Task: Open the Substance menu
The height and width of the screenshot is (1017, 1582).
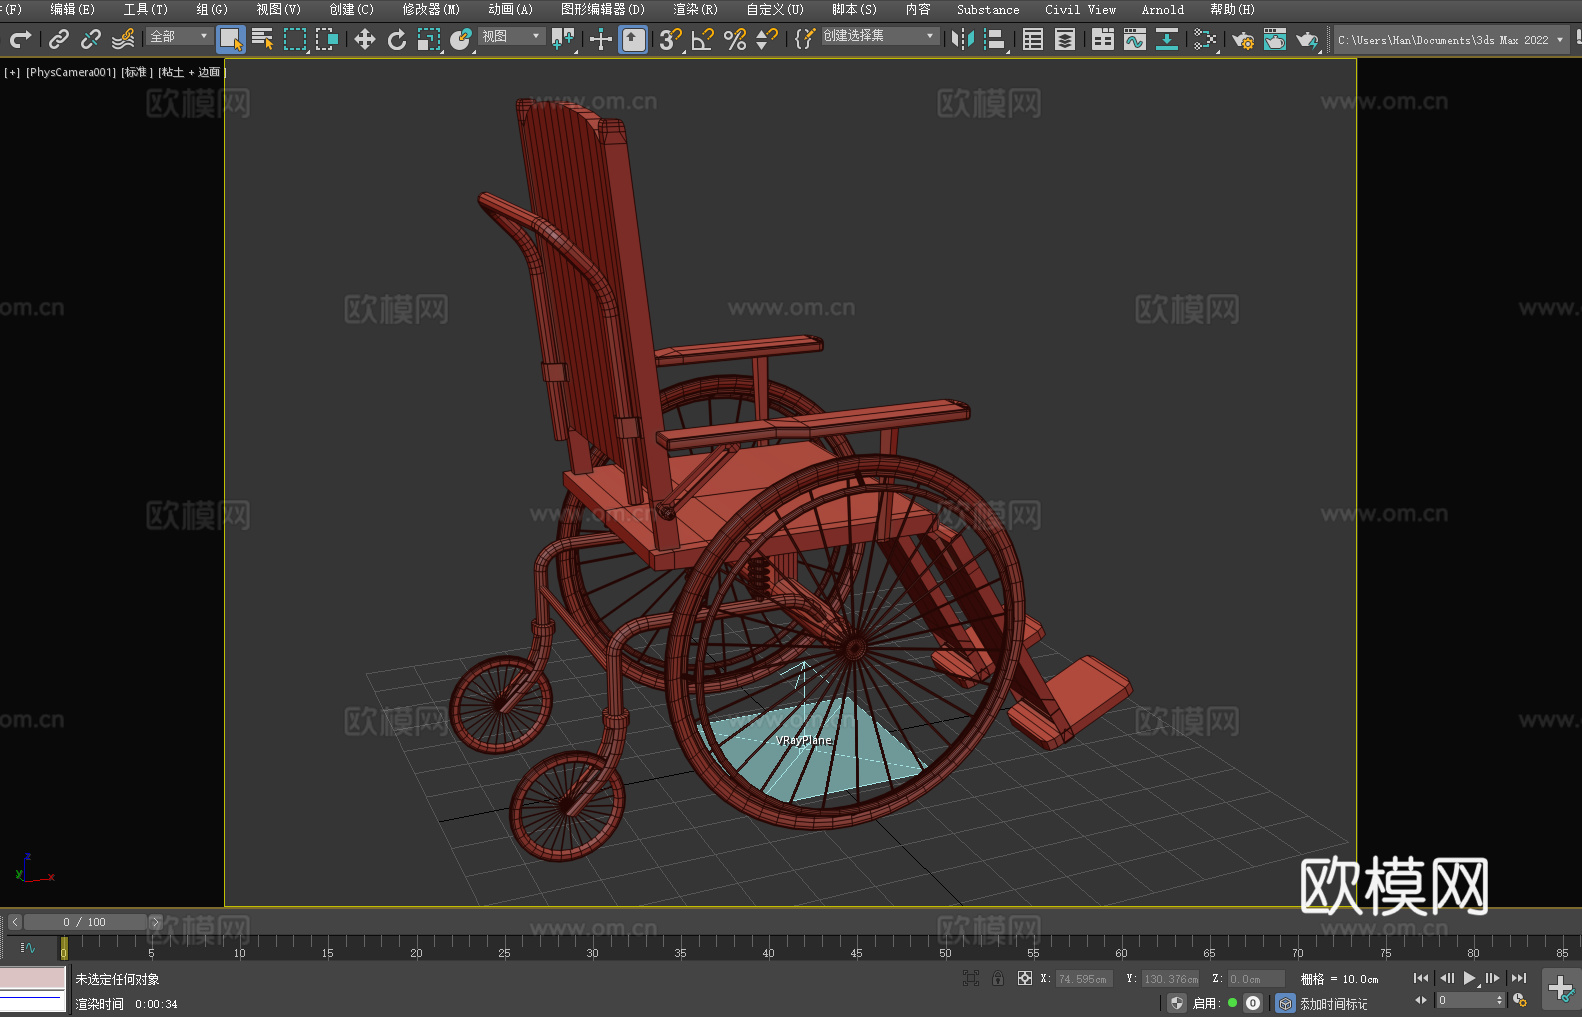Action: pyautogui.click(x=988, y=9)
